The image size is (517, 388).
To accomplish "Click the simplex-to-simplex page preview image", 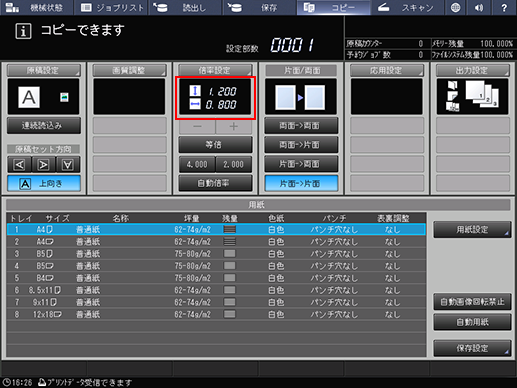I will pyautogui.click(x=300, y=98).
